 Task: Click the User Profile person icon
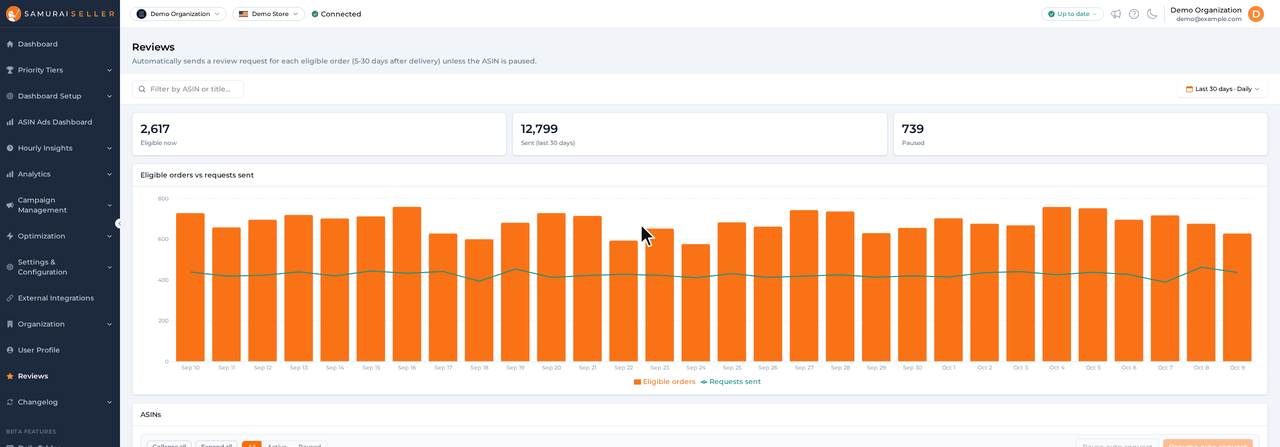tap(10, 350)
